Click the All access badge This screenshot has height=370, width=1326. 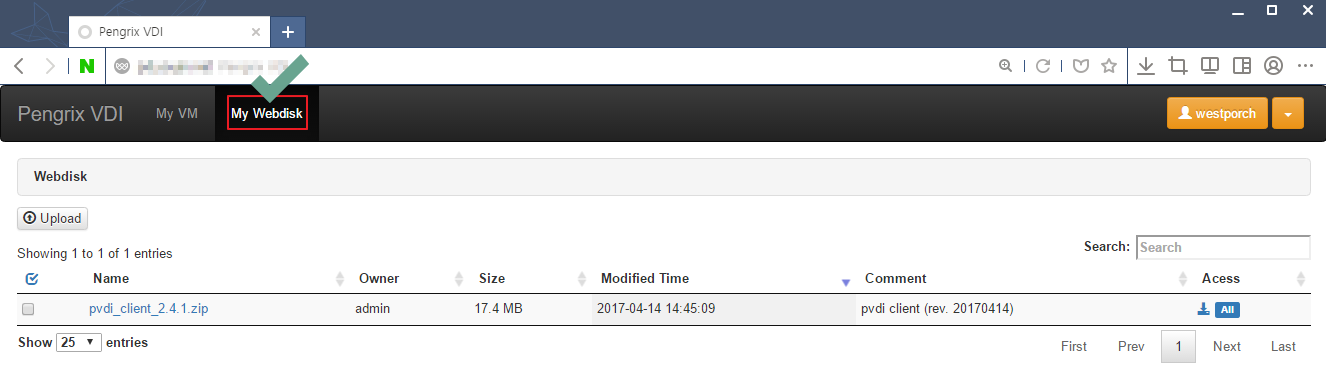pos(1227,310)
